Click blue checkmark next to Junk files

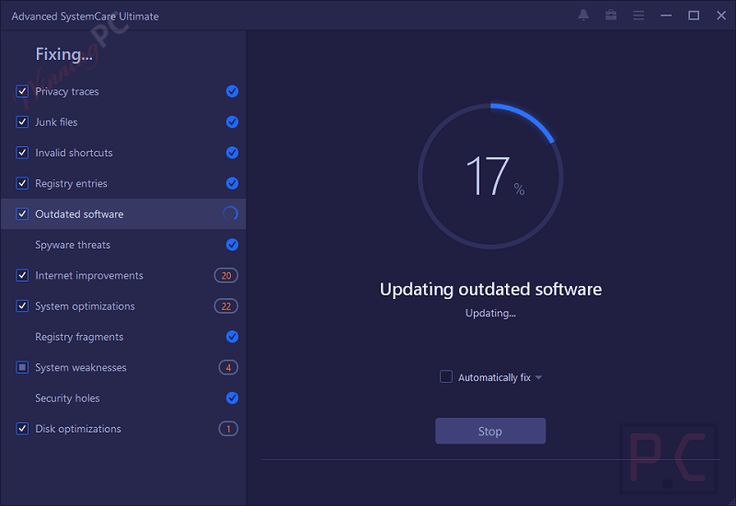click(x=232, y=122)
